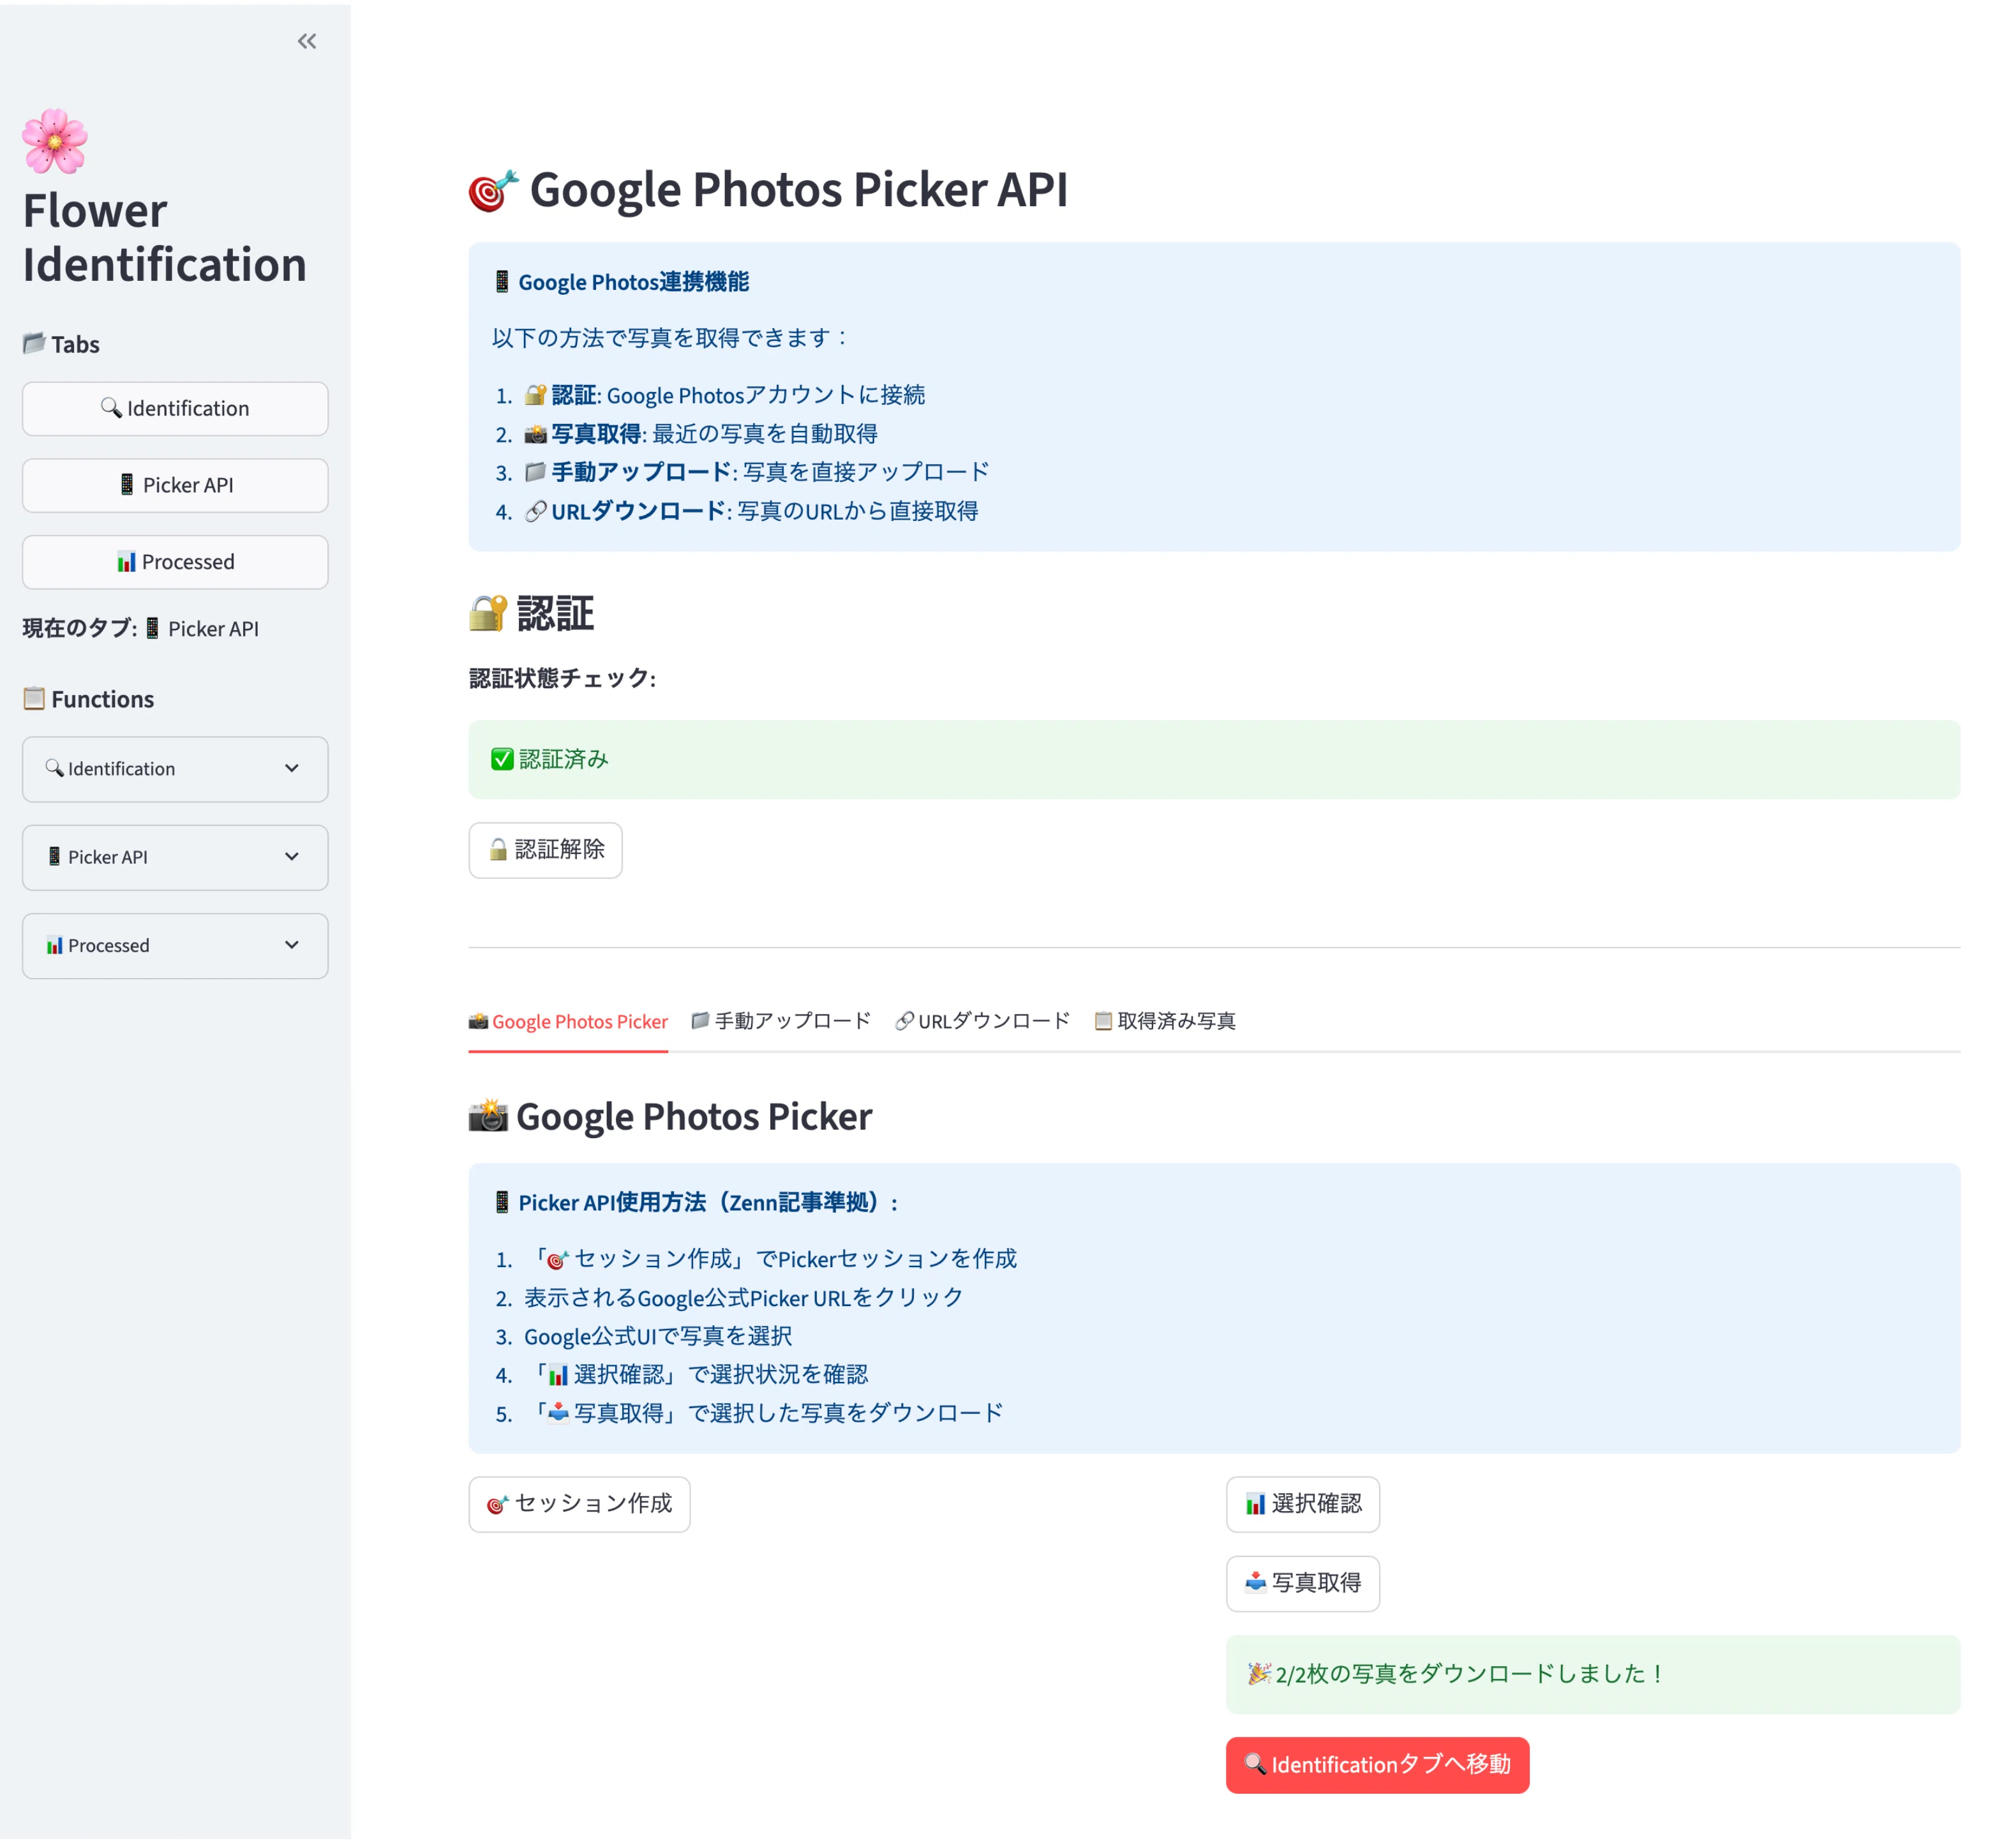The width and height of the screenshot is (2016, 1841).
Task: Click step 「セッション作成」でPickerセッションを作成
Action: click(x=771, y=1259)
